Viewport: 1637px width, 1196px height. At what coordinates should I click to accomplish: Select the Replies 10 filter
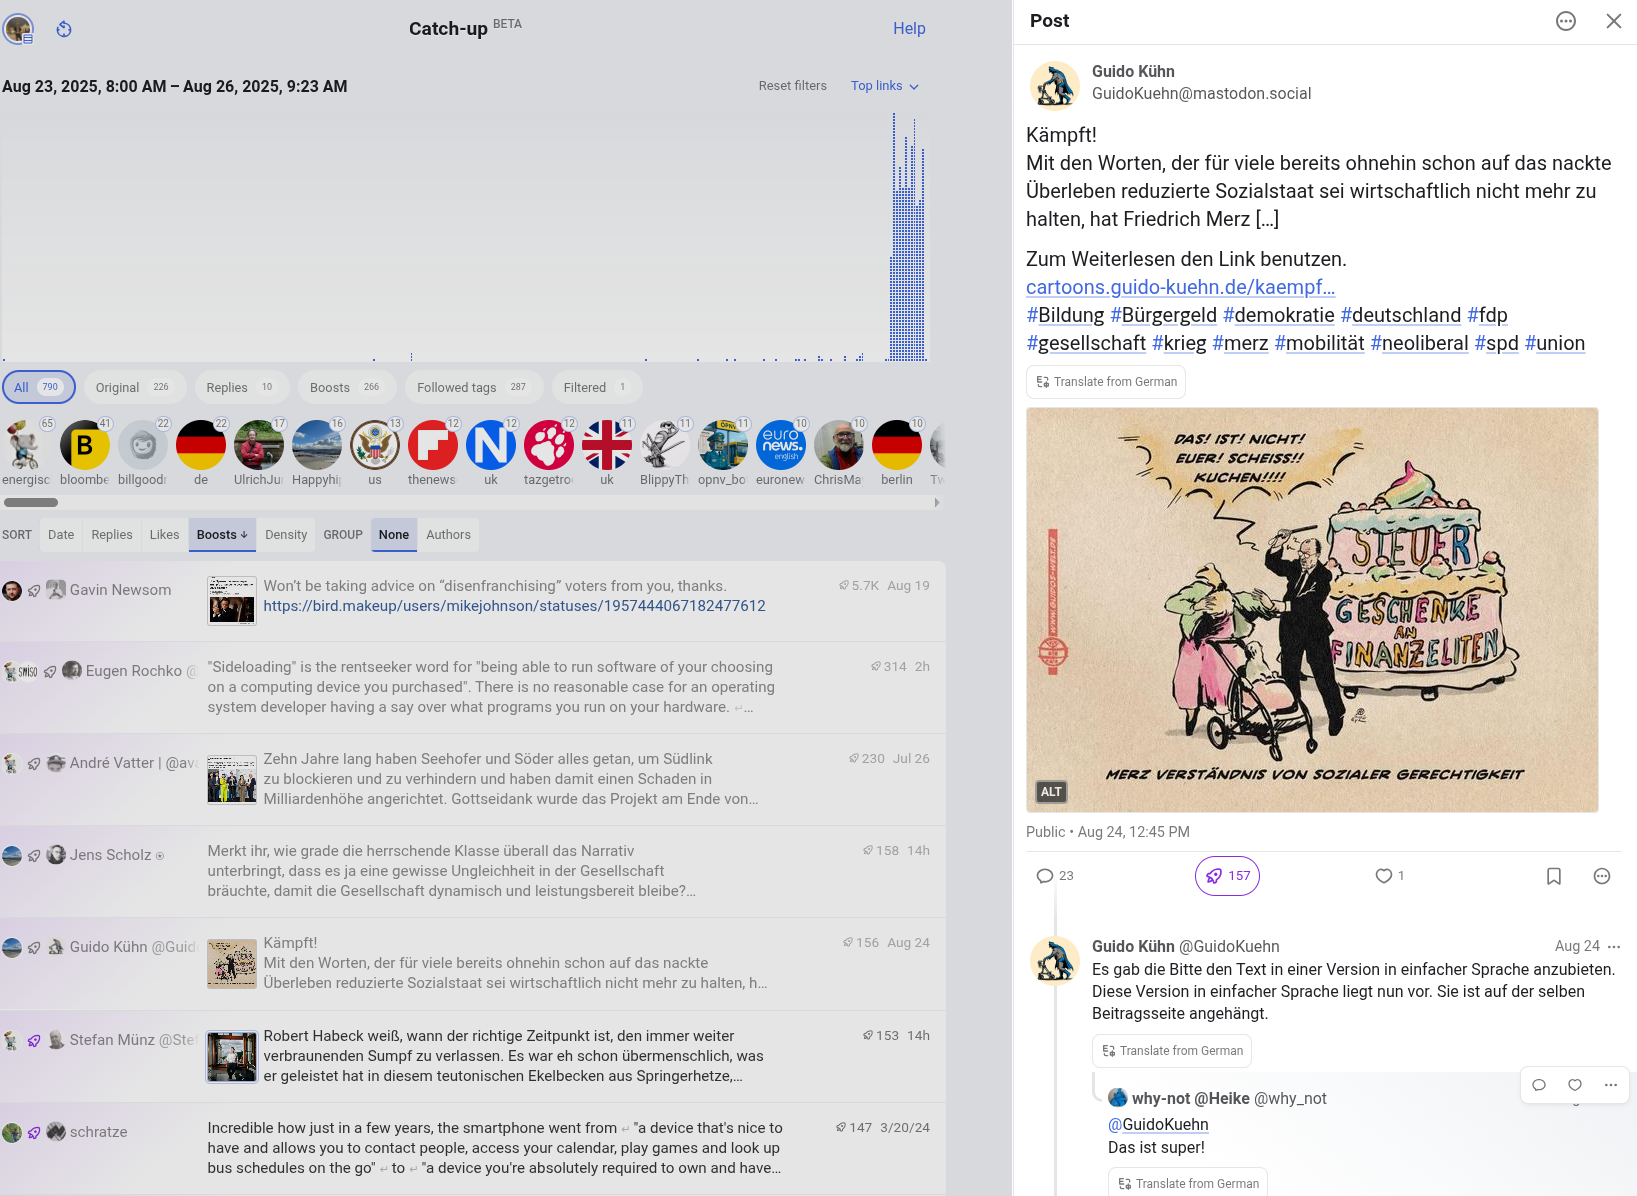(241, 387)
